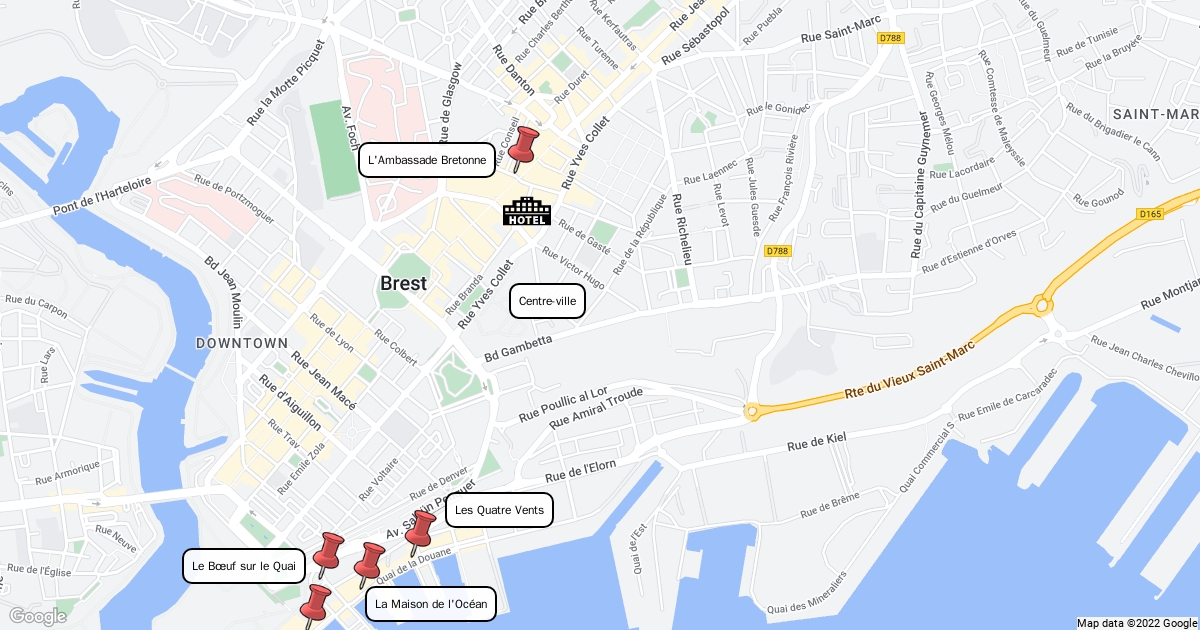Click the Map data ©2022 Google text

coord(1137,623)
